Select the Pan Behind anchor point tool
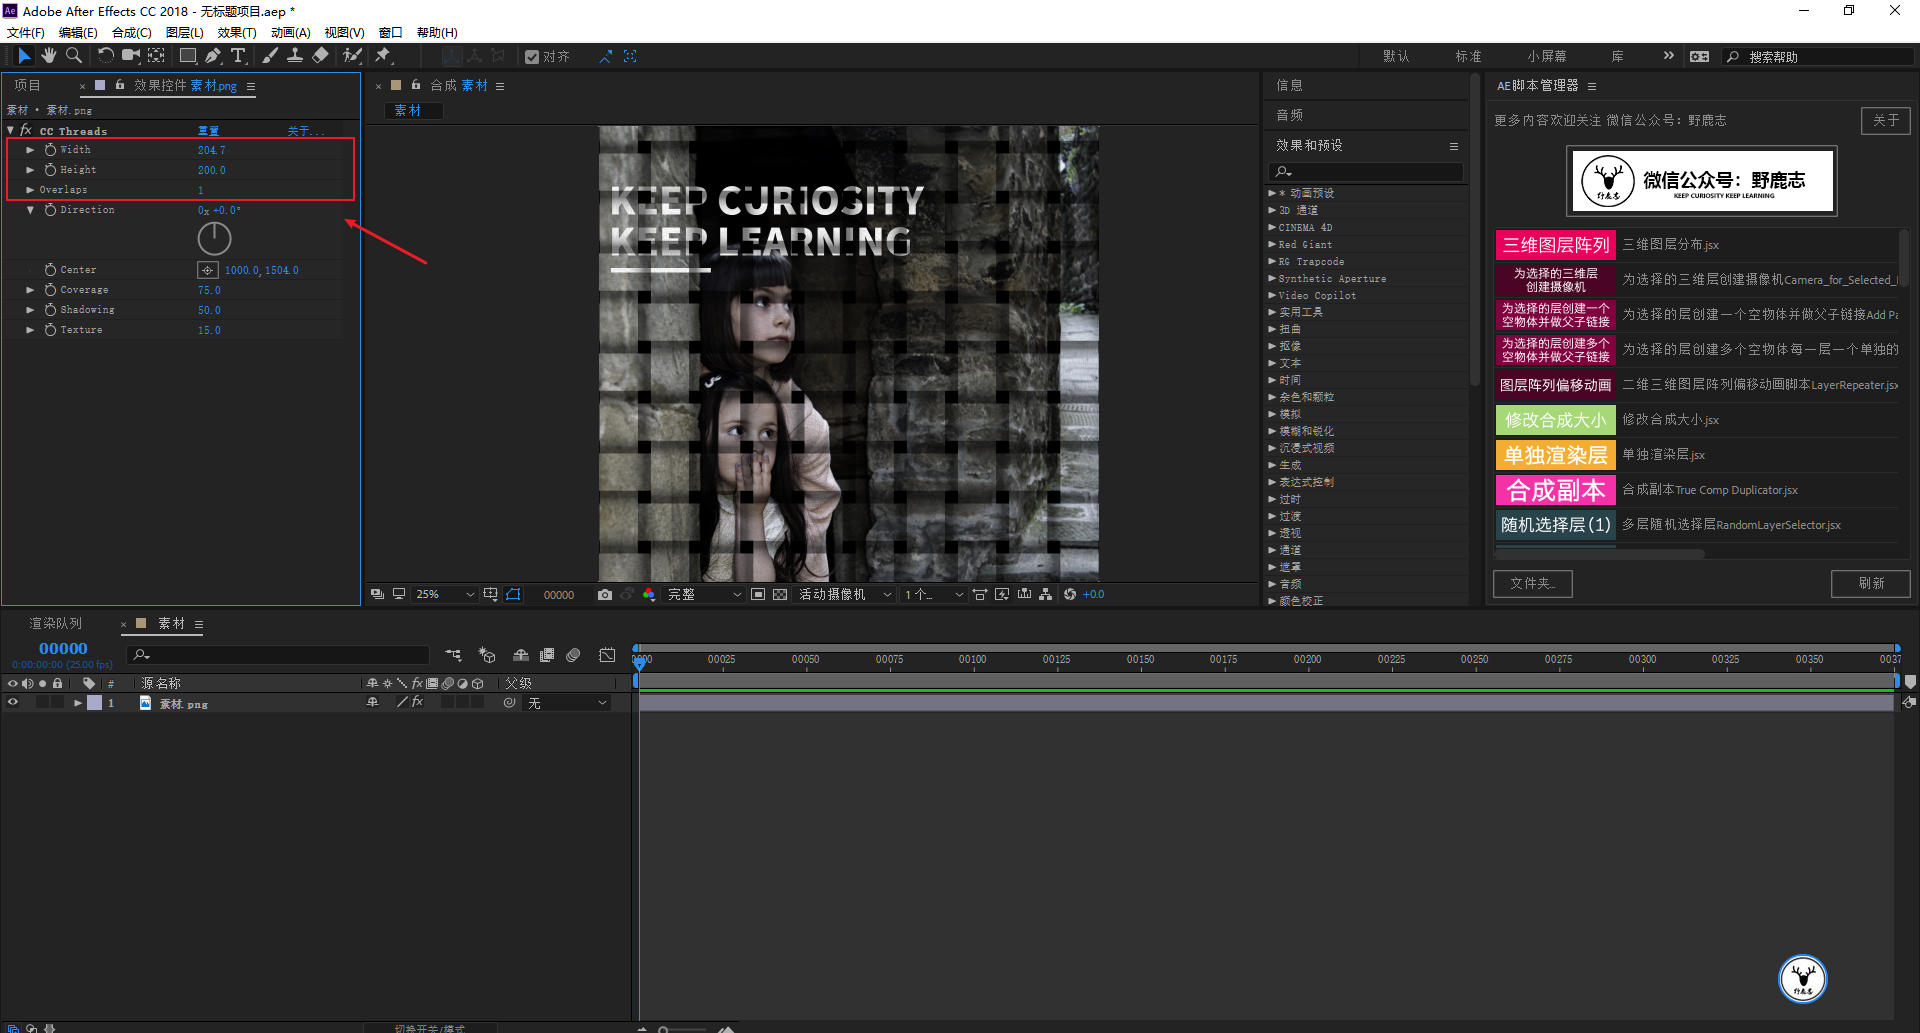This screenshot has width=1920, height=1033. pyautogui.click(x=157, y=56)
